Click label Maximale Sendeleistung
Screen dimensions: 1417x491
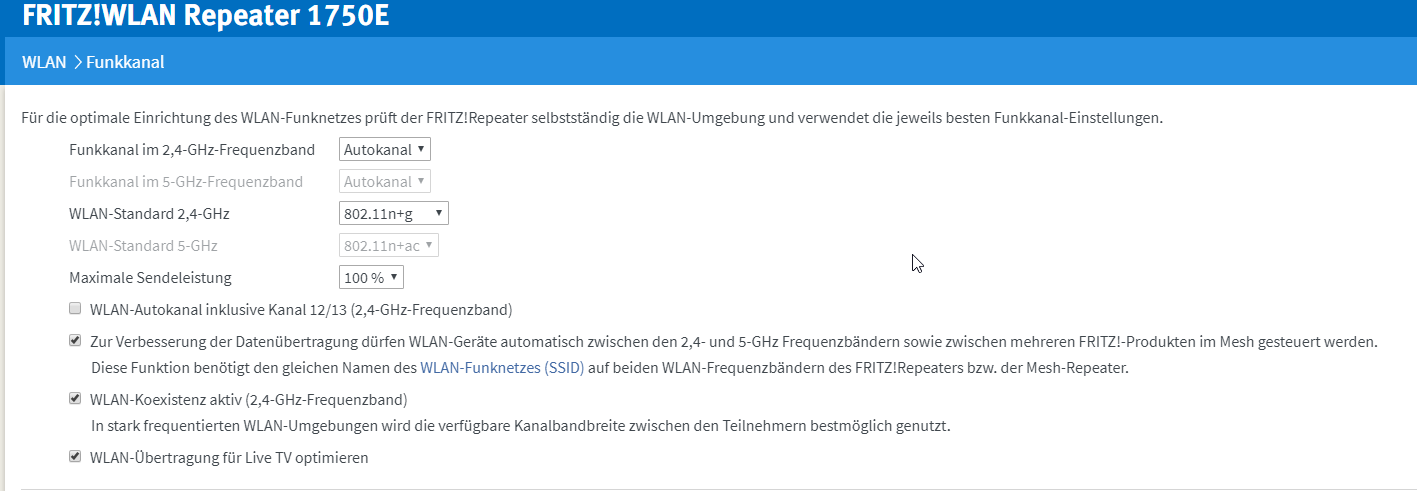[150, 278]
